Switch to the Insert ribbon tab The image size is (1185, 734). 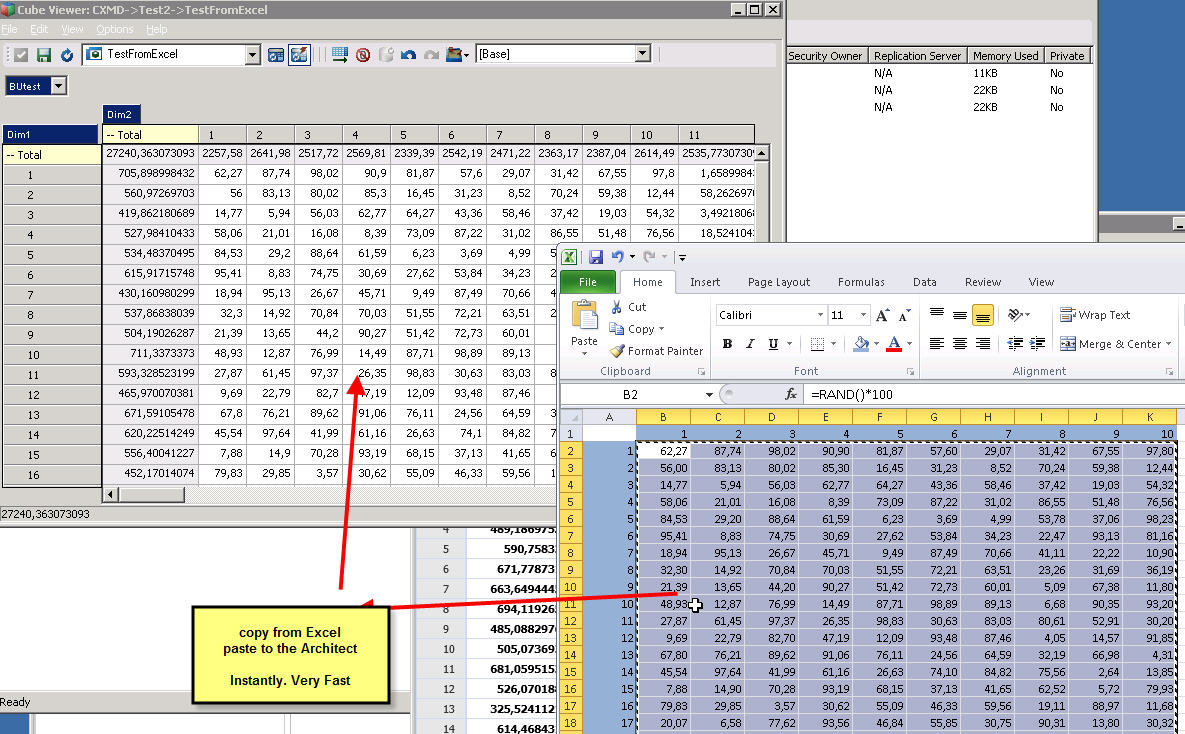pos(705,282)
